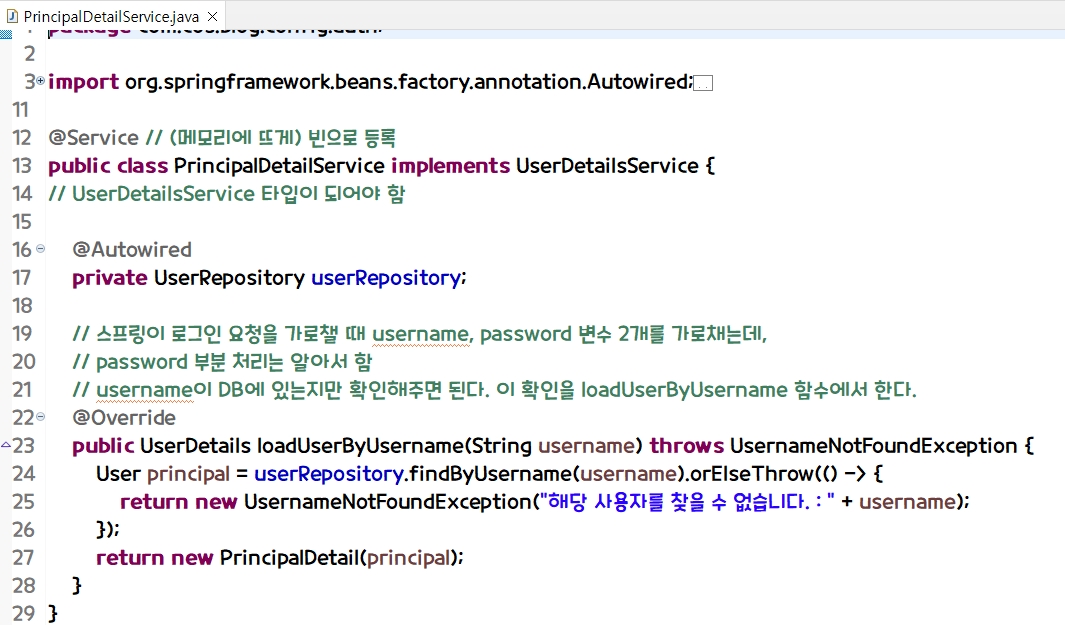Select the PrincipalDetailService.java editor tab

point(112,16)
